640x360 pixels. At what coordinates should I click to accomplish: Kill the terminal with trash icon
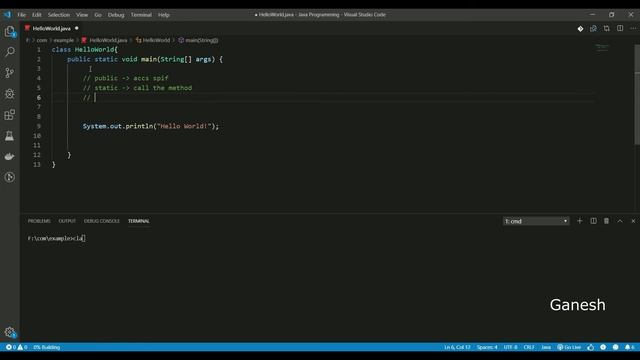(607, 221)
